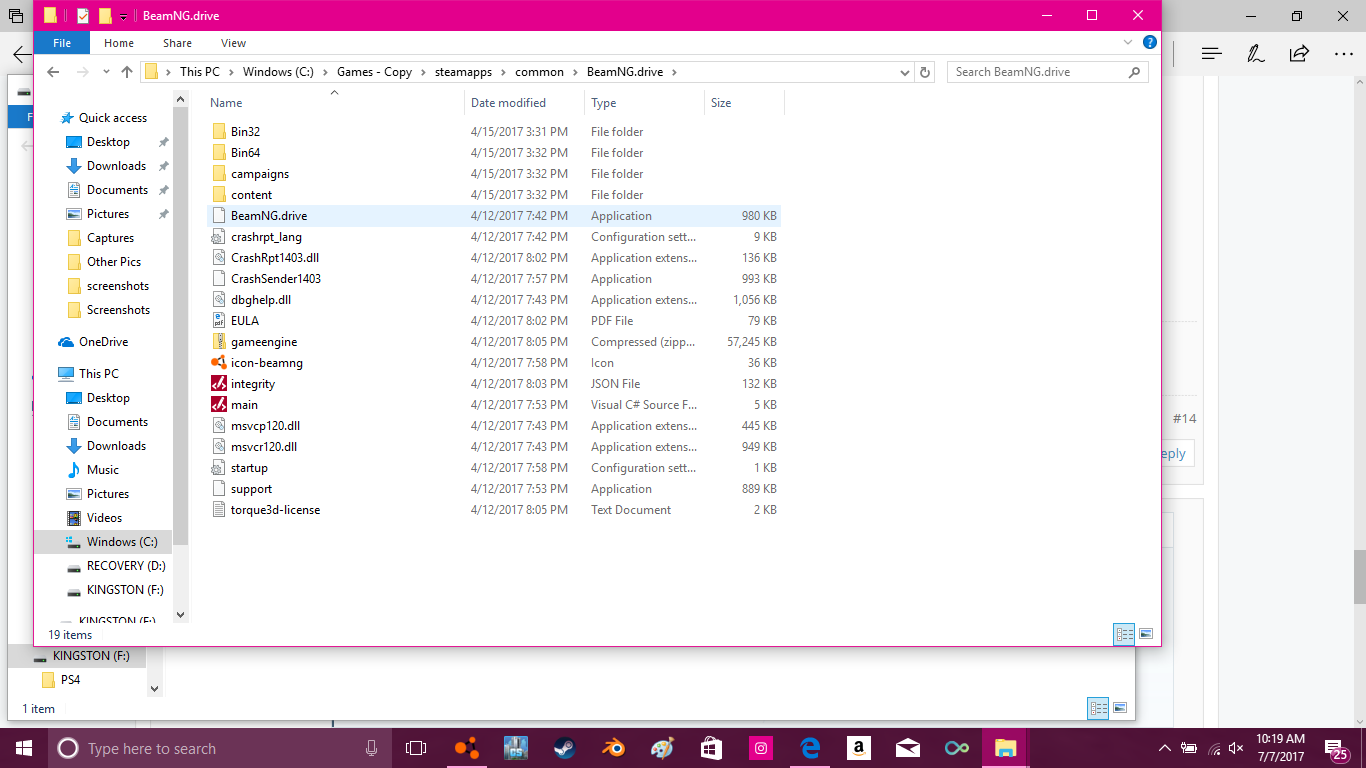This screenshot has height=768, width=1366.
Task: Click Large icons view button in background Explorer window
Action: click(x=1120, y=708)
